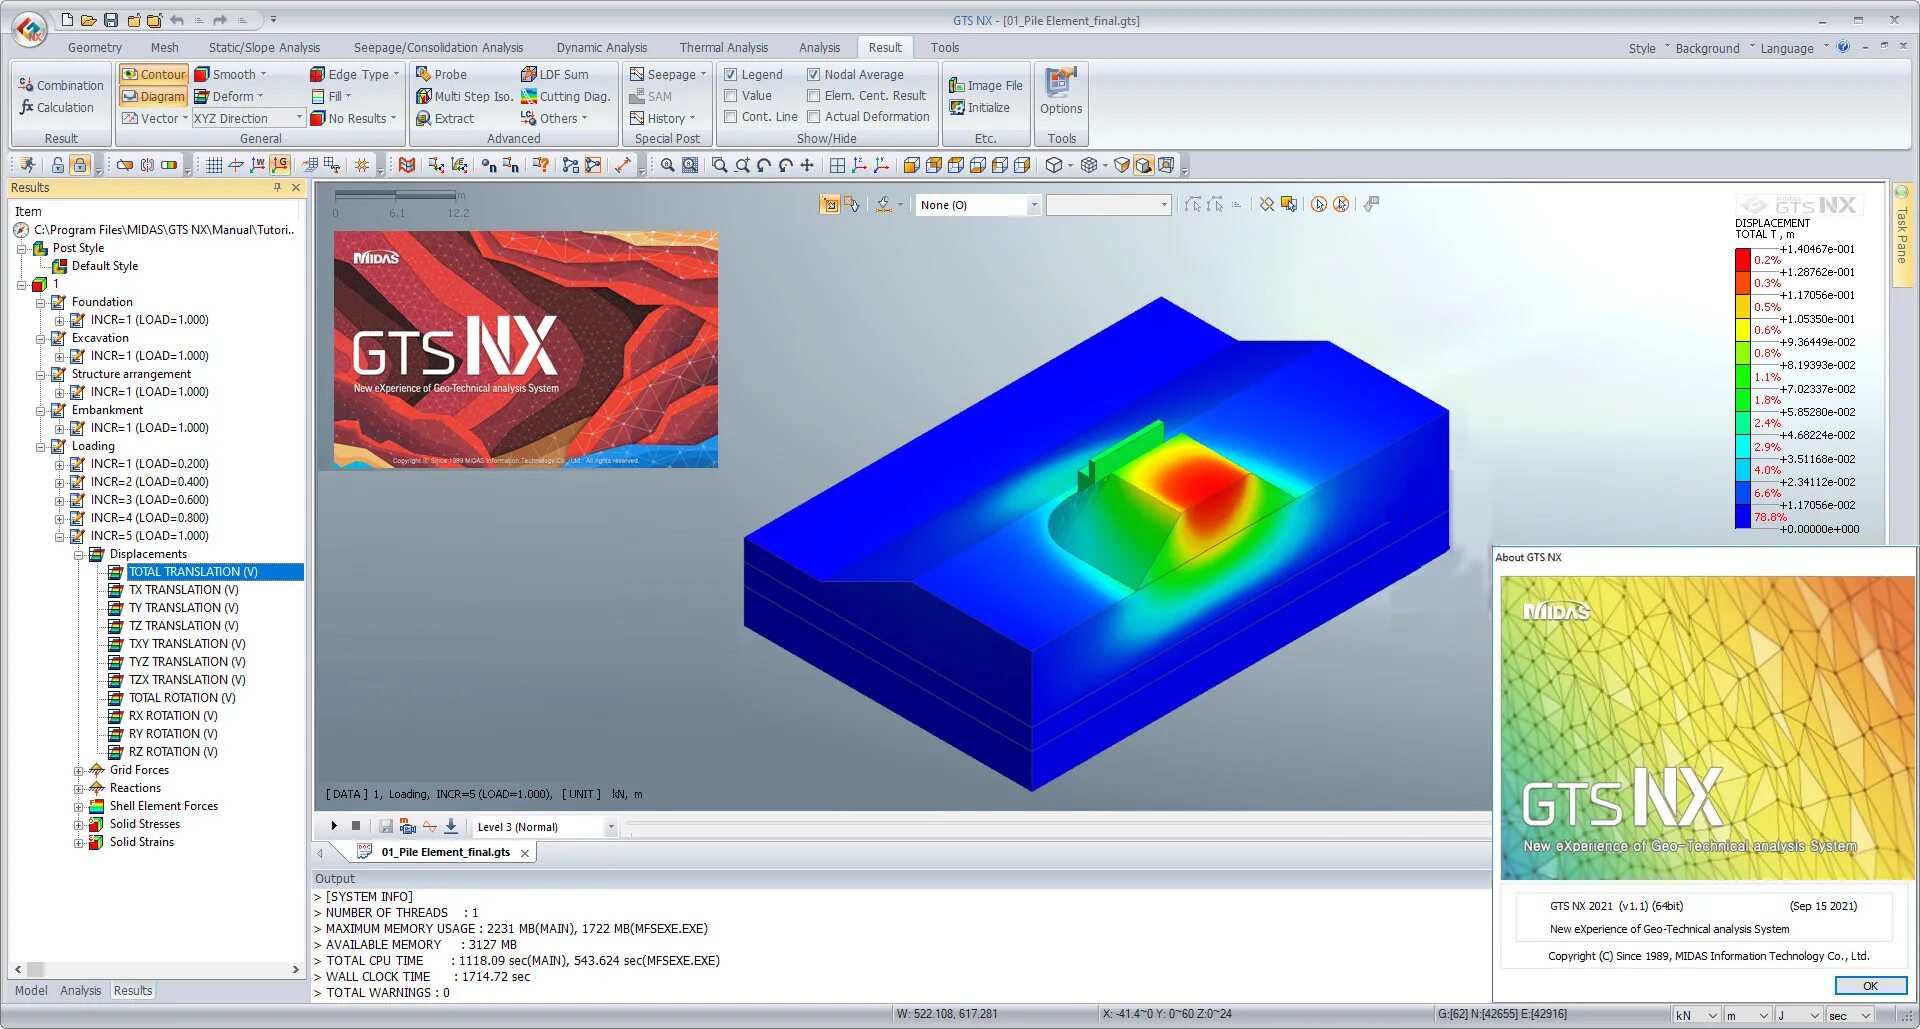This screenshot has width=1920, height=1029.
Task: Open Static/Slope Analysis ribbon tab
Action: pos(264,47)
